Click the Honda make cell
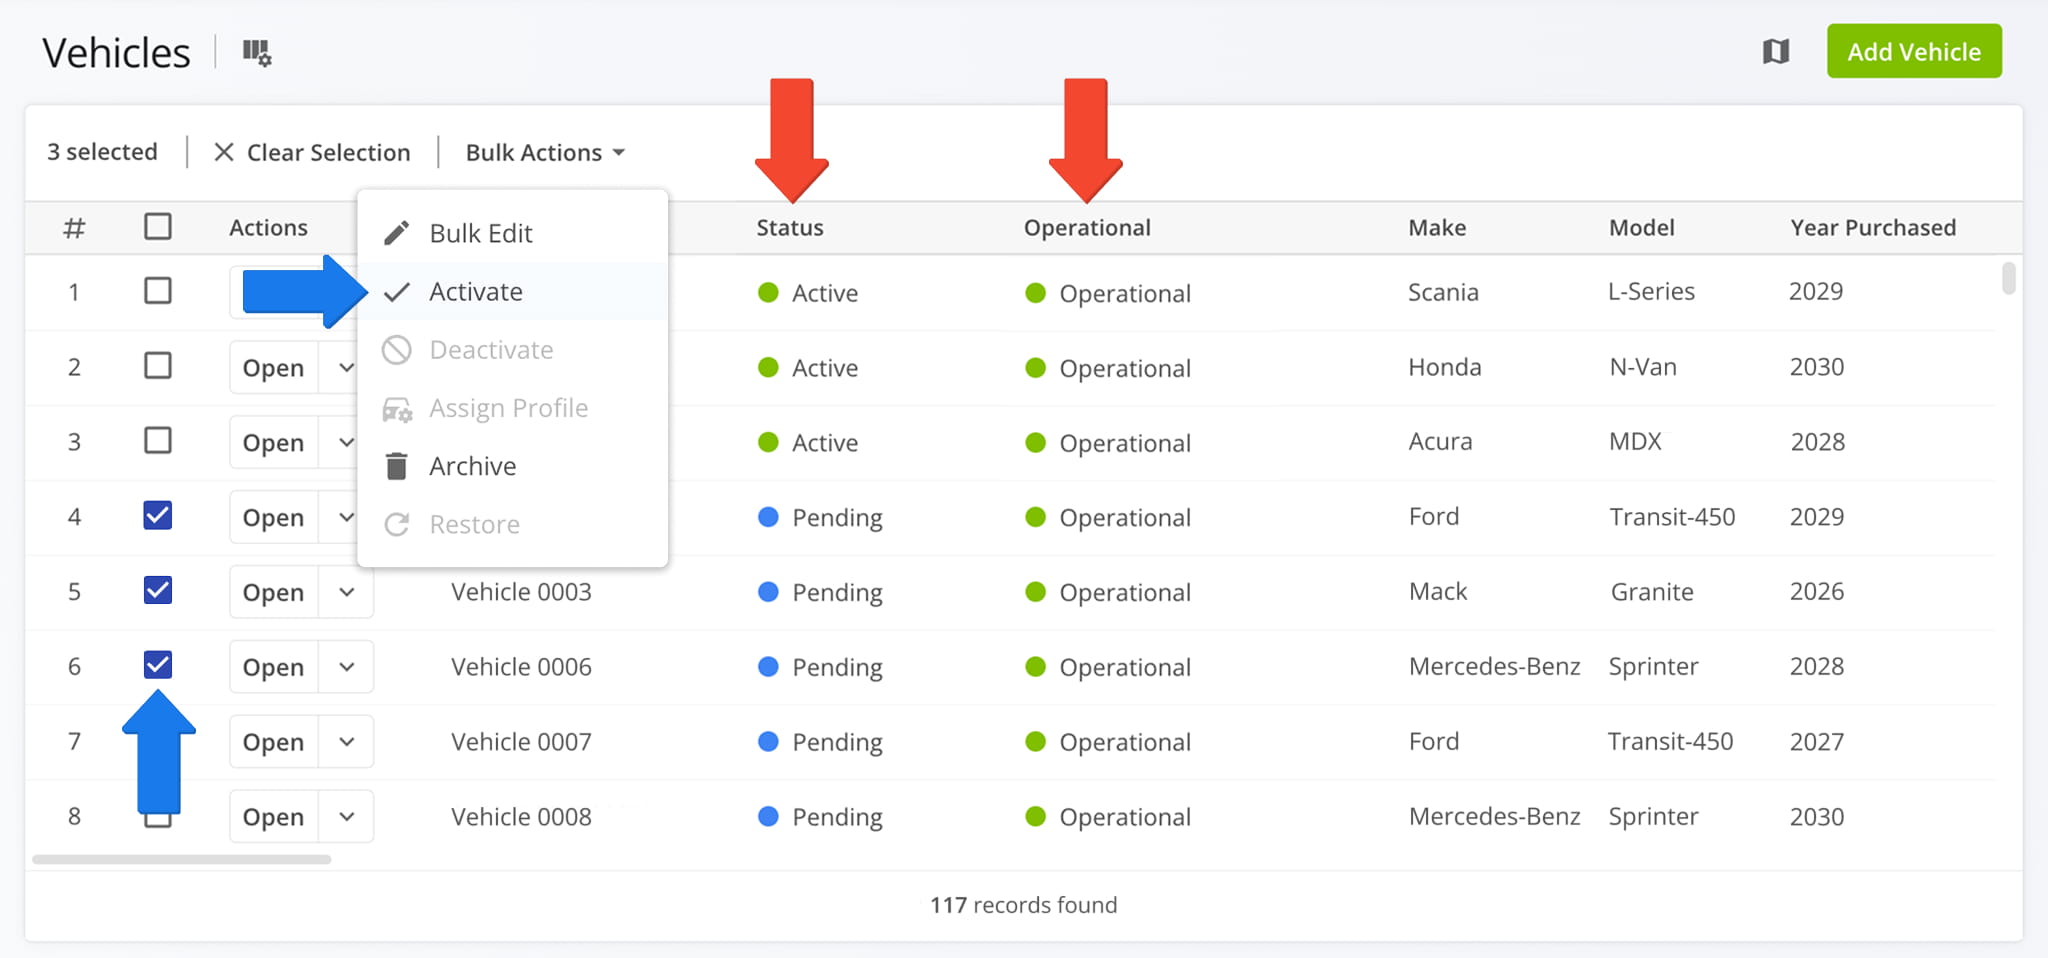Screen dimensions: 2048x958 point(1445,367)
